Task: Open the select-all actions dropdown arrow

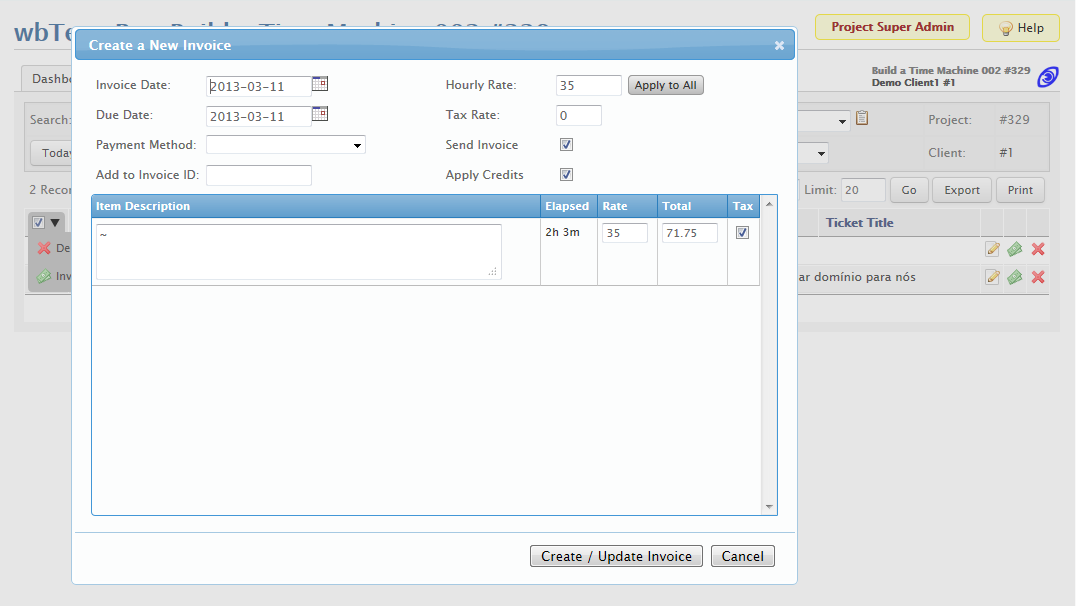Action: [x=56, y=223]
